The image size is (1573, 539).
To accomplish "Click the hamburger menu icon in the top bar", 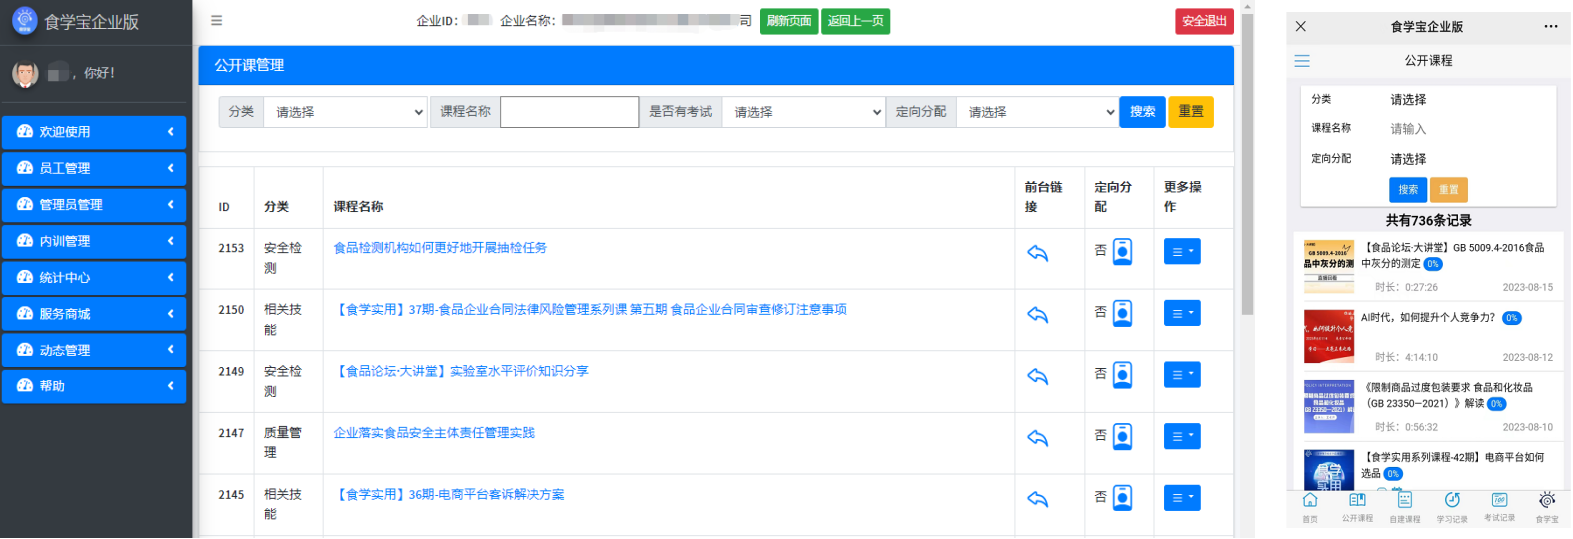I will tap(216, 21).
